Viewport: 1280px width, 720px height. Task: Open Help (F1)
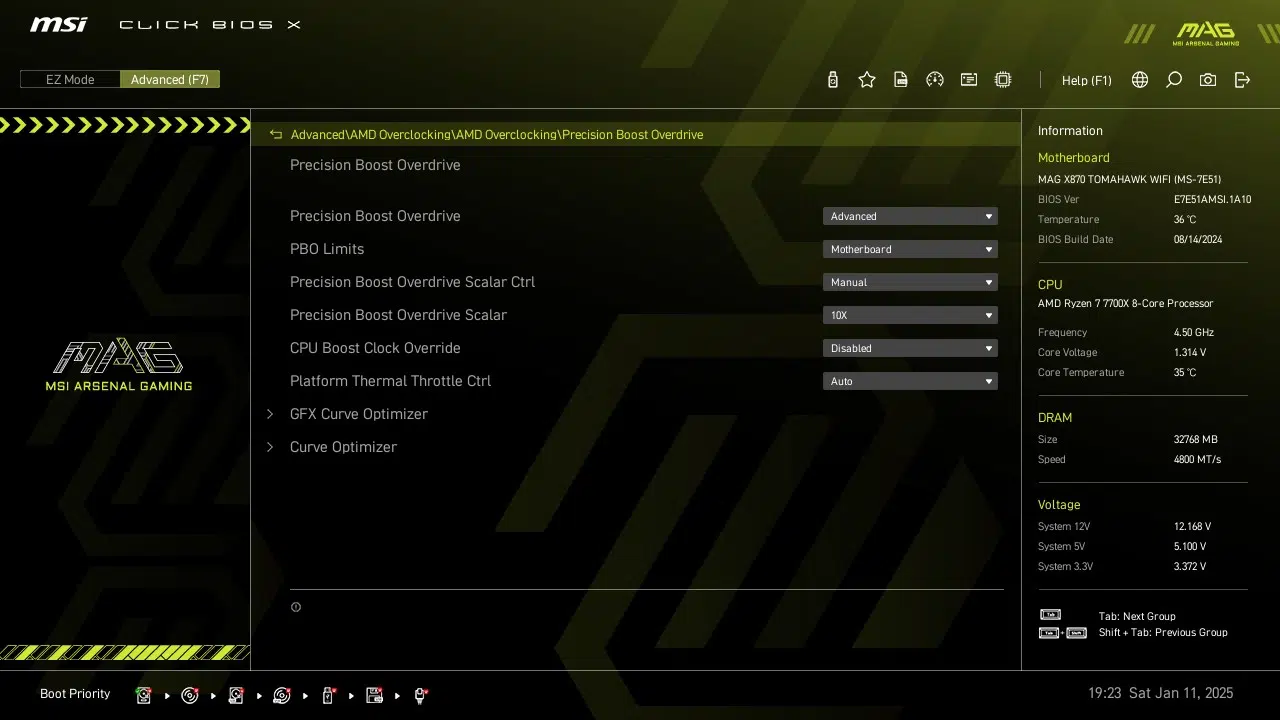[x=1087, y=80]
